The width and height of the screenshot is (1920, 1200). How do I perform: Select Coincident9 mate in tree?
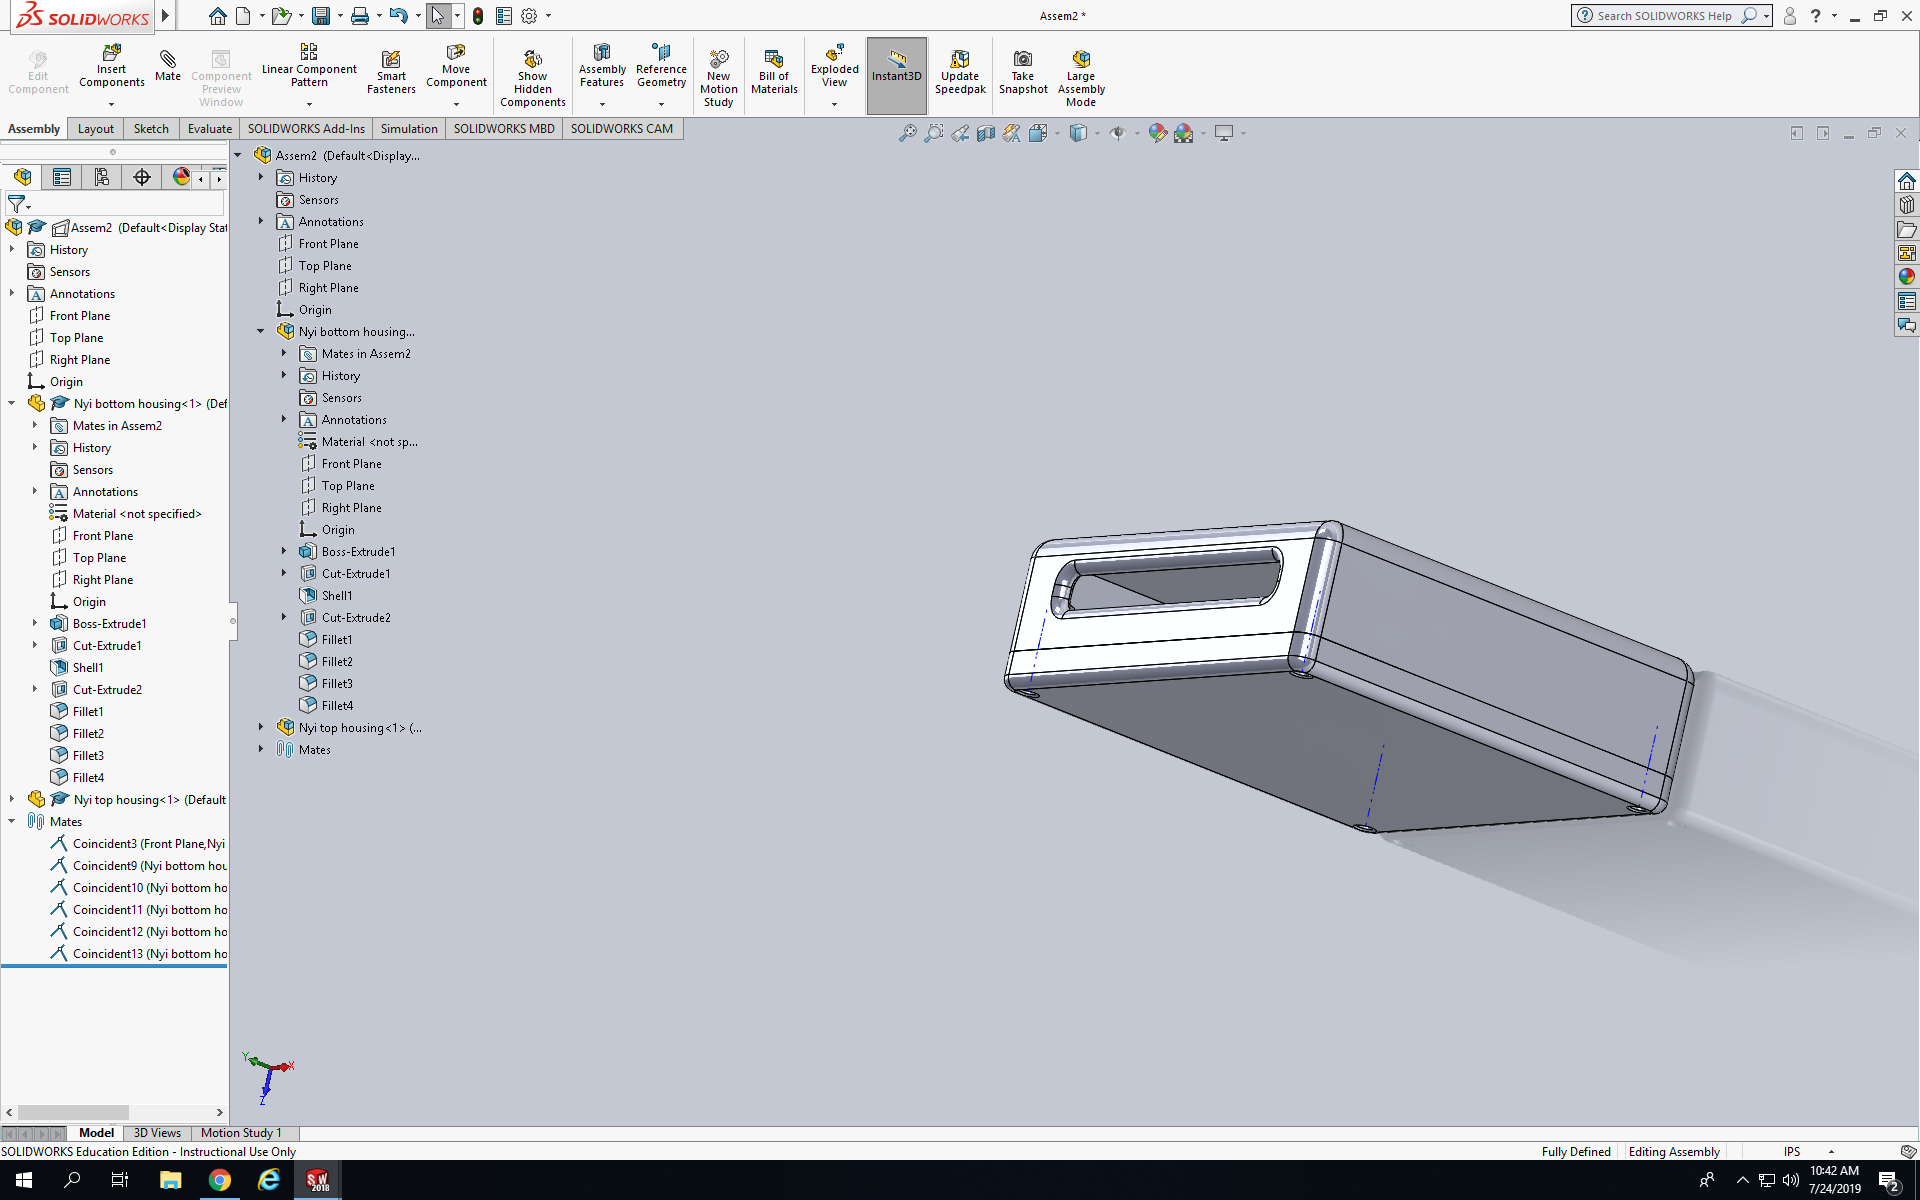click(x=149, y=866)
